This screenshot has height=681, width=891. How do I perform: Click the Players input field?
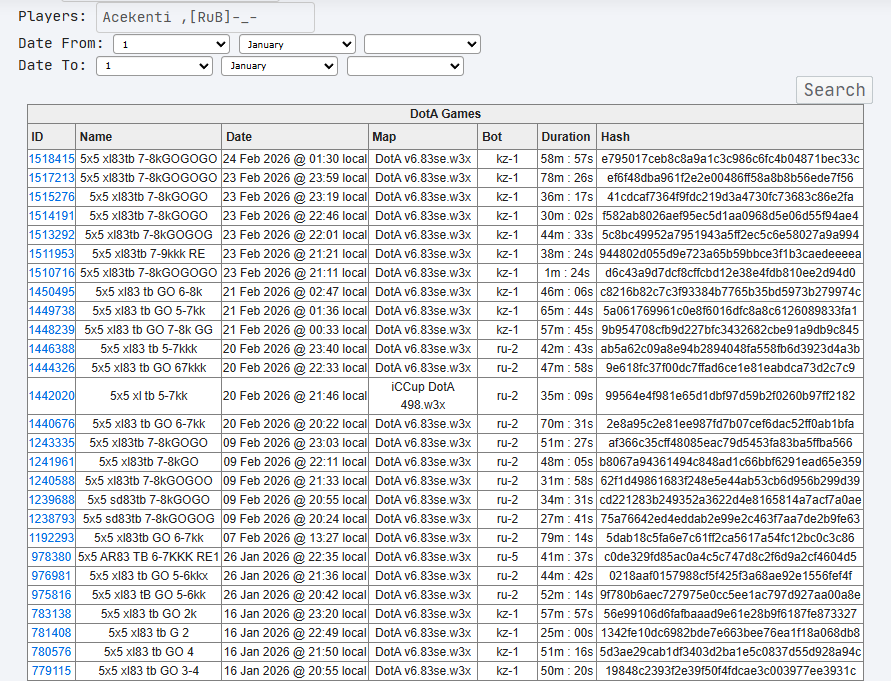click(205, 17)
